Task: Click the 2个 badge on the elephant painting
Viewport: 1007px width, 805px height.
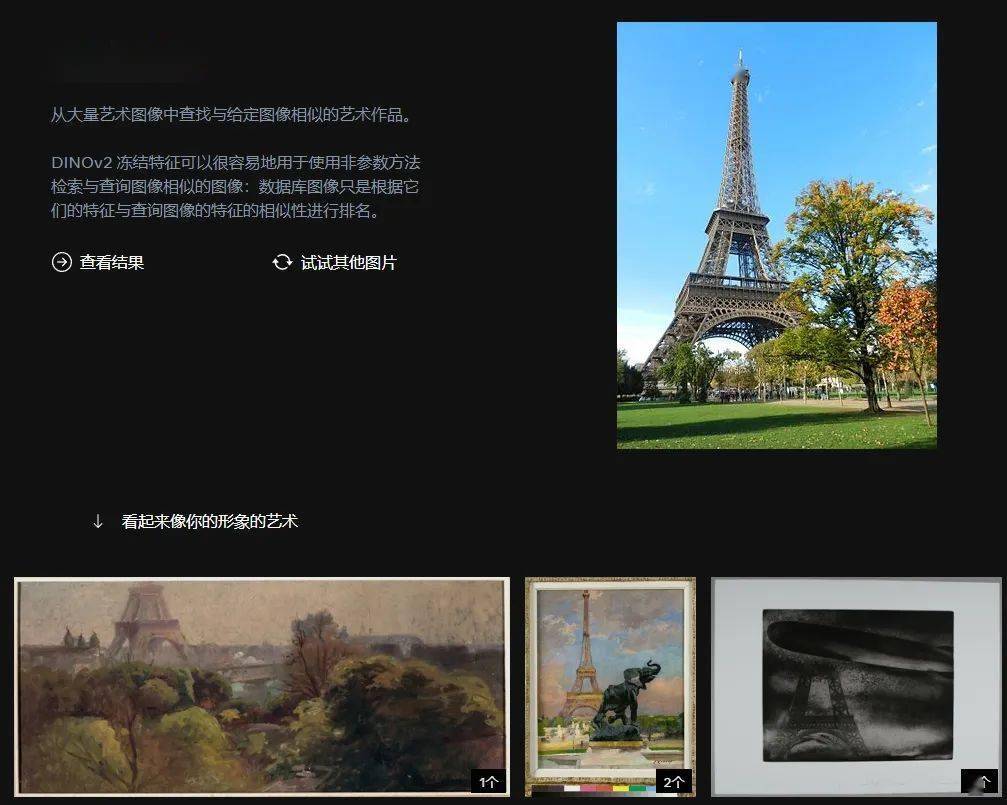Action: pos(673,781)
